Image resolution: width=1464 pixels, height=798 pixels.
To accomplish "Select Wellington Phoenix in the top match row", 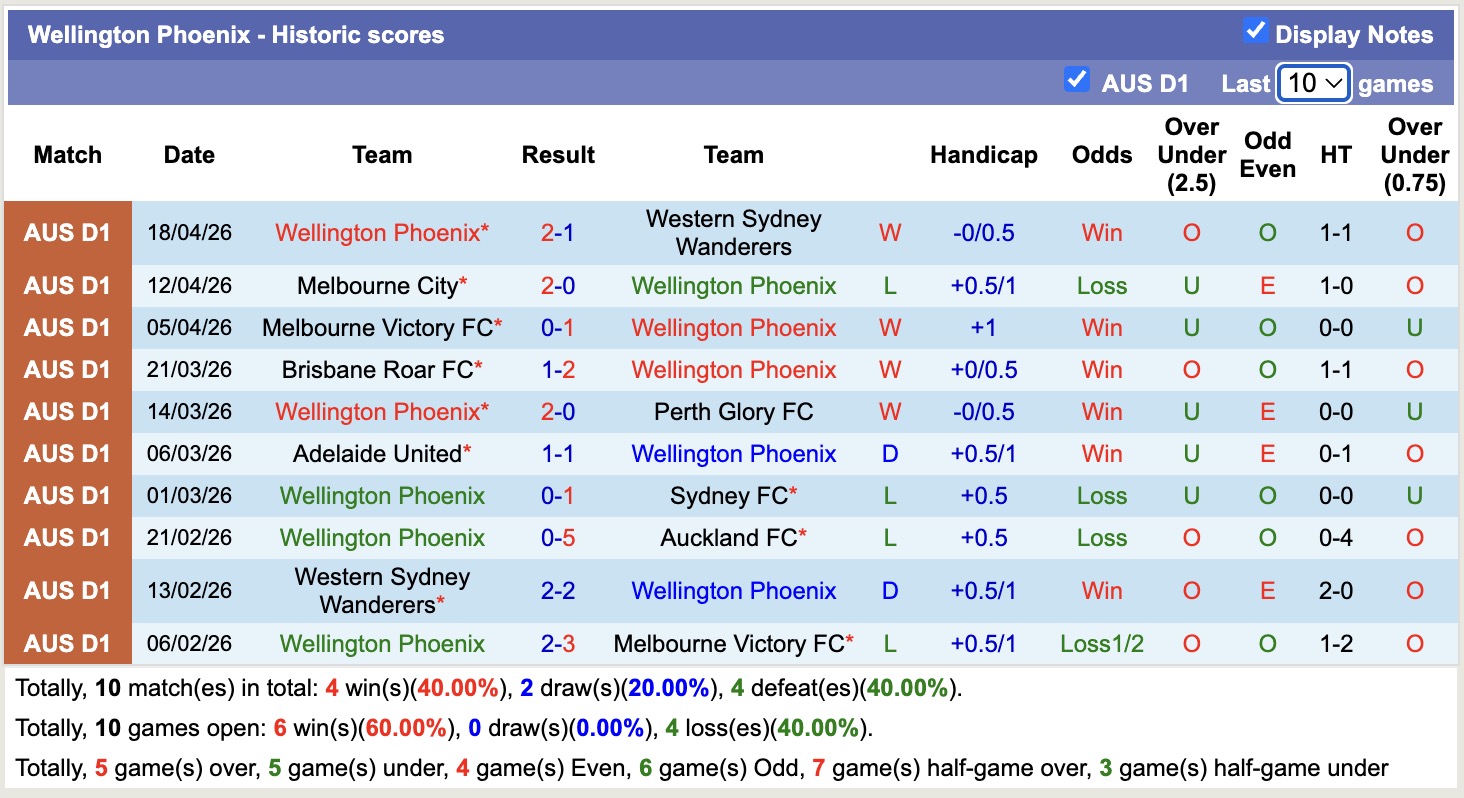I will pos(380,232).
